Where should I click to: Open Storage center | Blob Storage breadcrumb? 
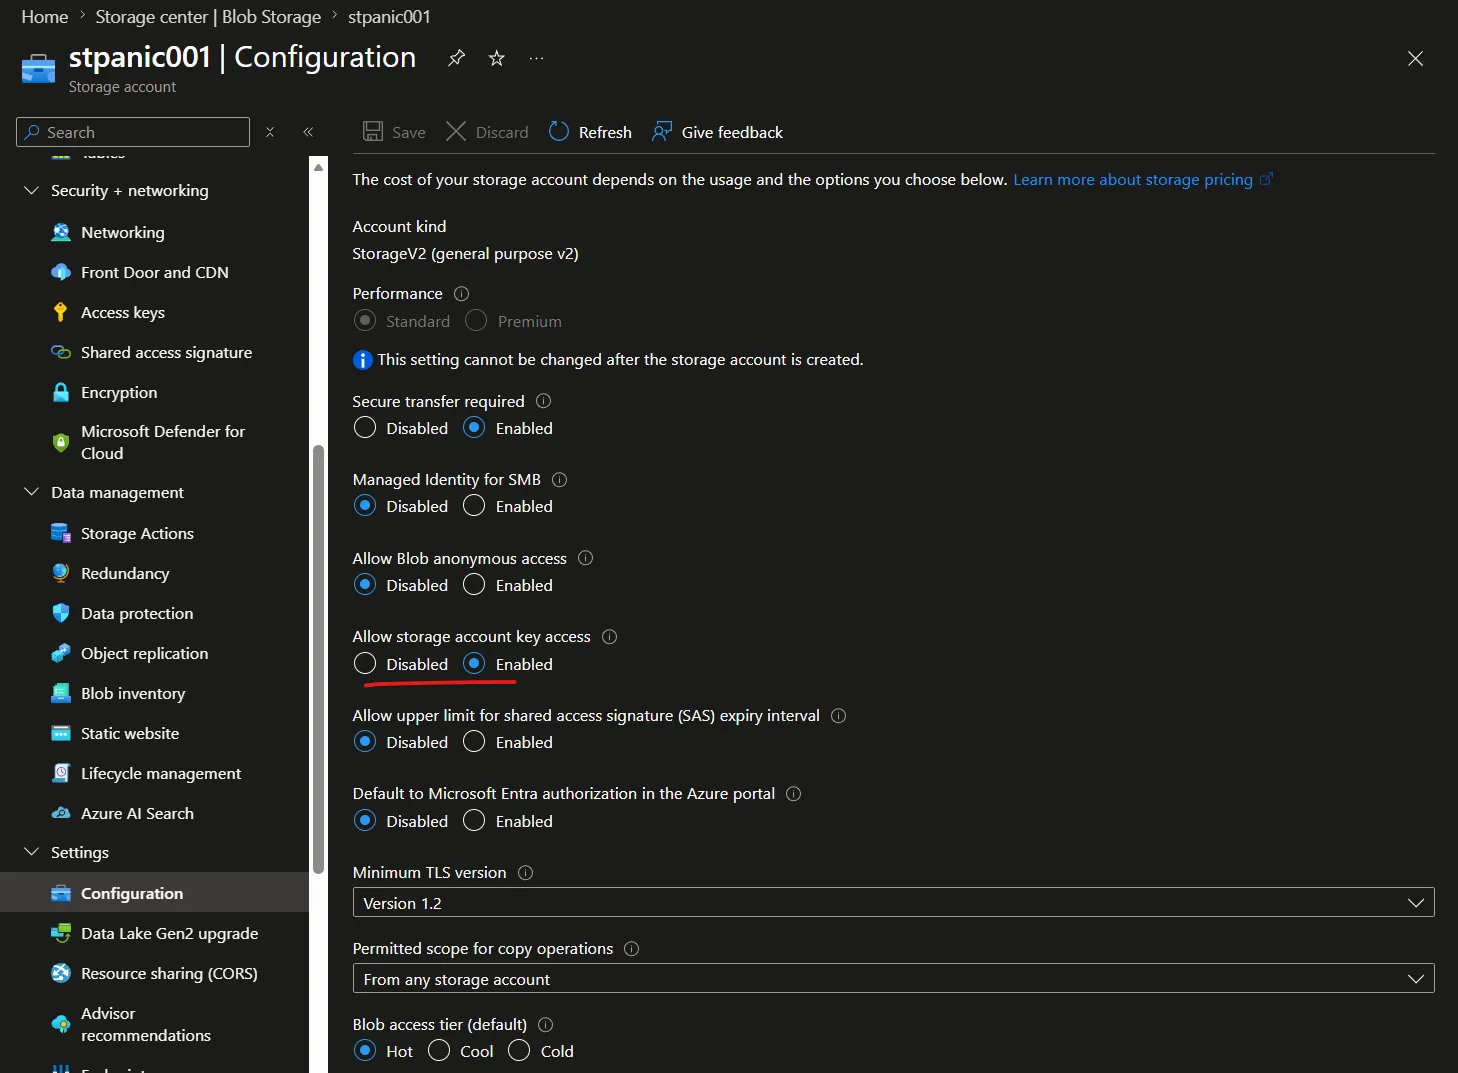[208, 17]
